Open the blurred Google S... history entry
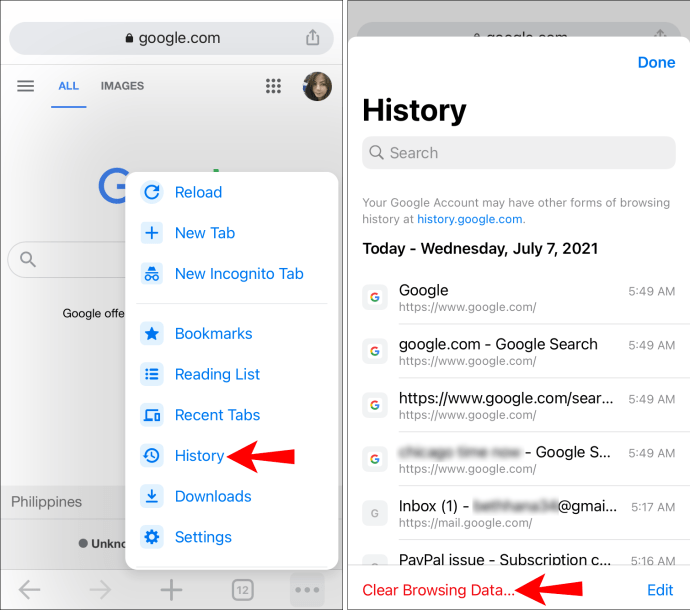690x610 pixels. (518, 459)
